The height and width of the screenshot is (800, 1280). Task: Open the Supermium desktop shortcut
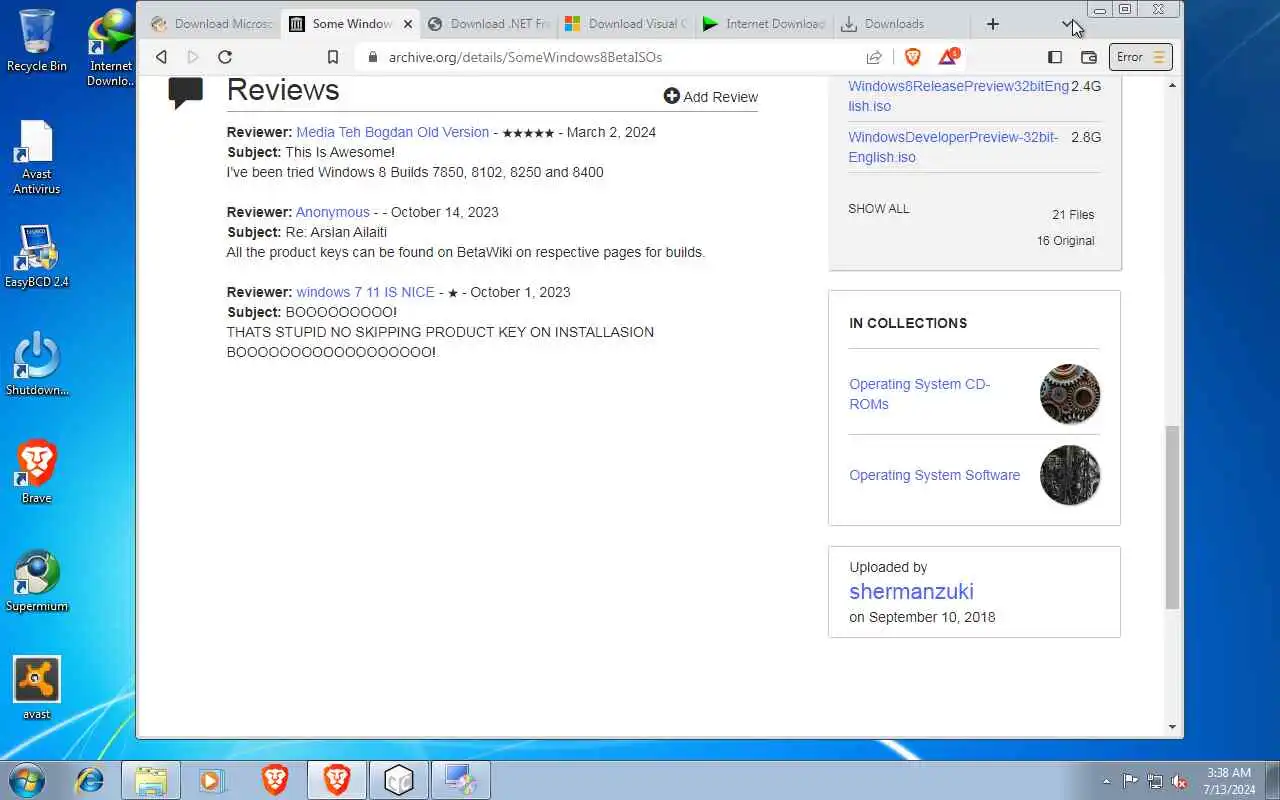point(37,581)
